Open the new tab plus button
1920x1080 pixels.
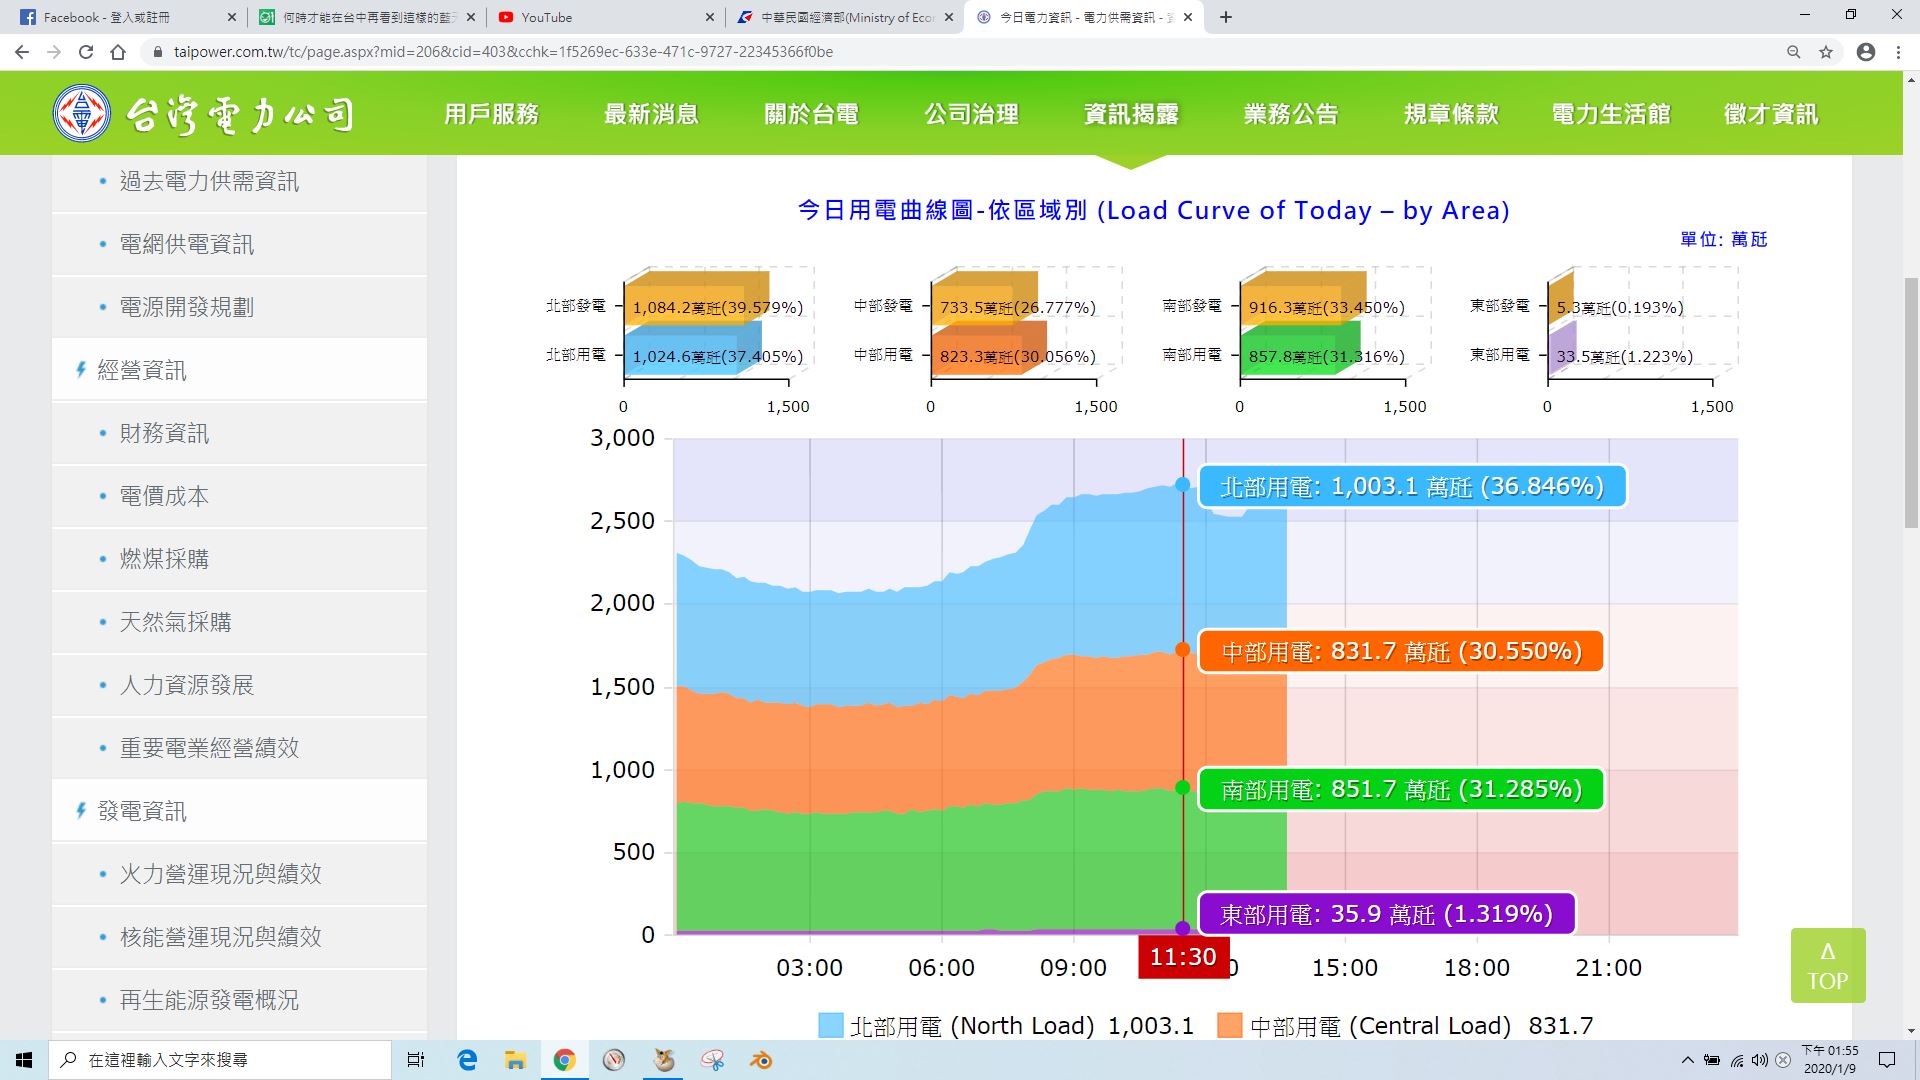[1226, 17]
